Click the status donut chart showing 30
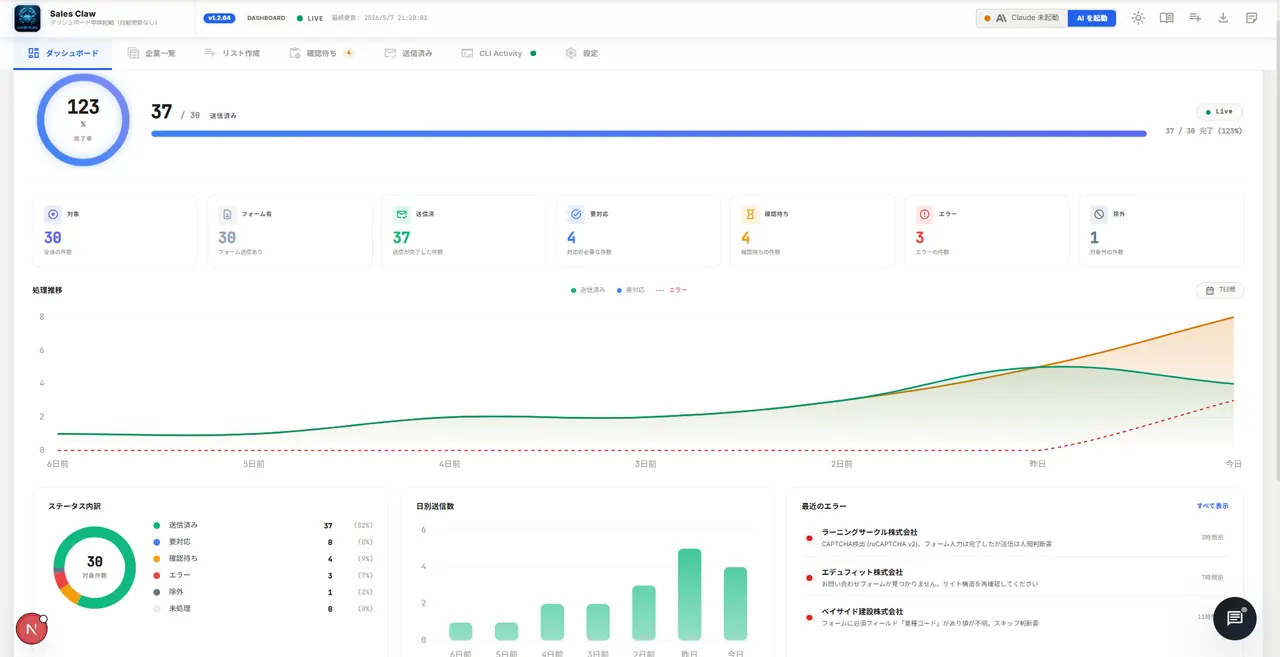Image resolution: width=1280 pixels, height=657 pixels. click(x=95, y=567)
